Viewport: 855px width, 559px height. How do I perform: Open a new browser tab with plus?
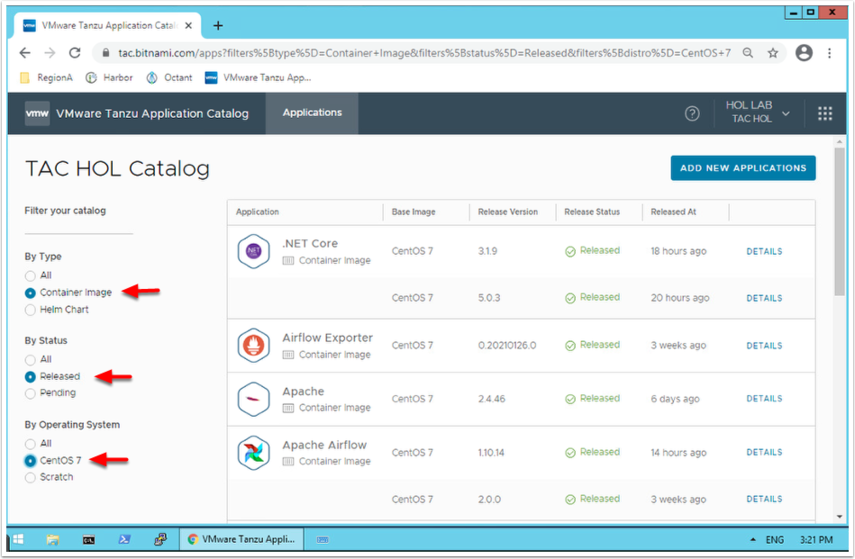218,26
